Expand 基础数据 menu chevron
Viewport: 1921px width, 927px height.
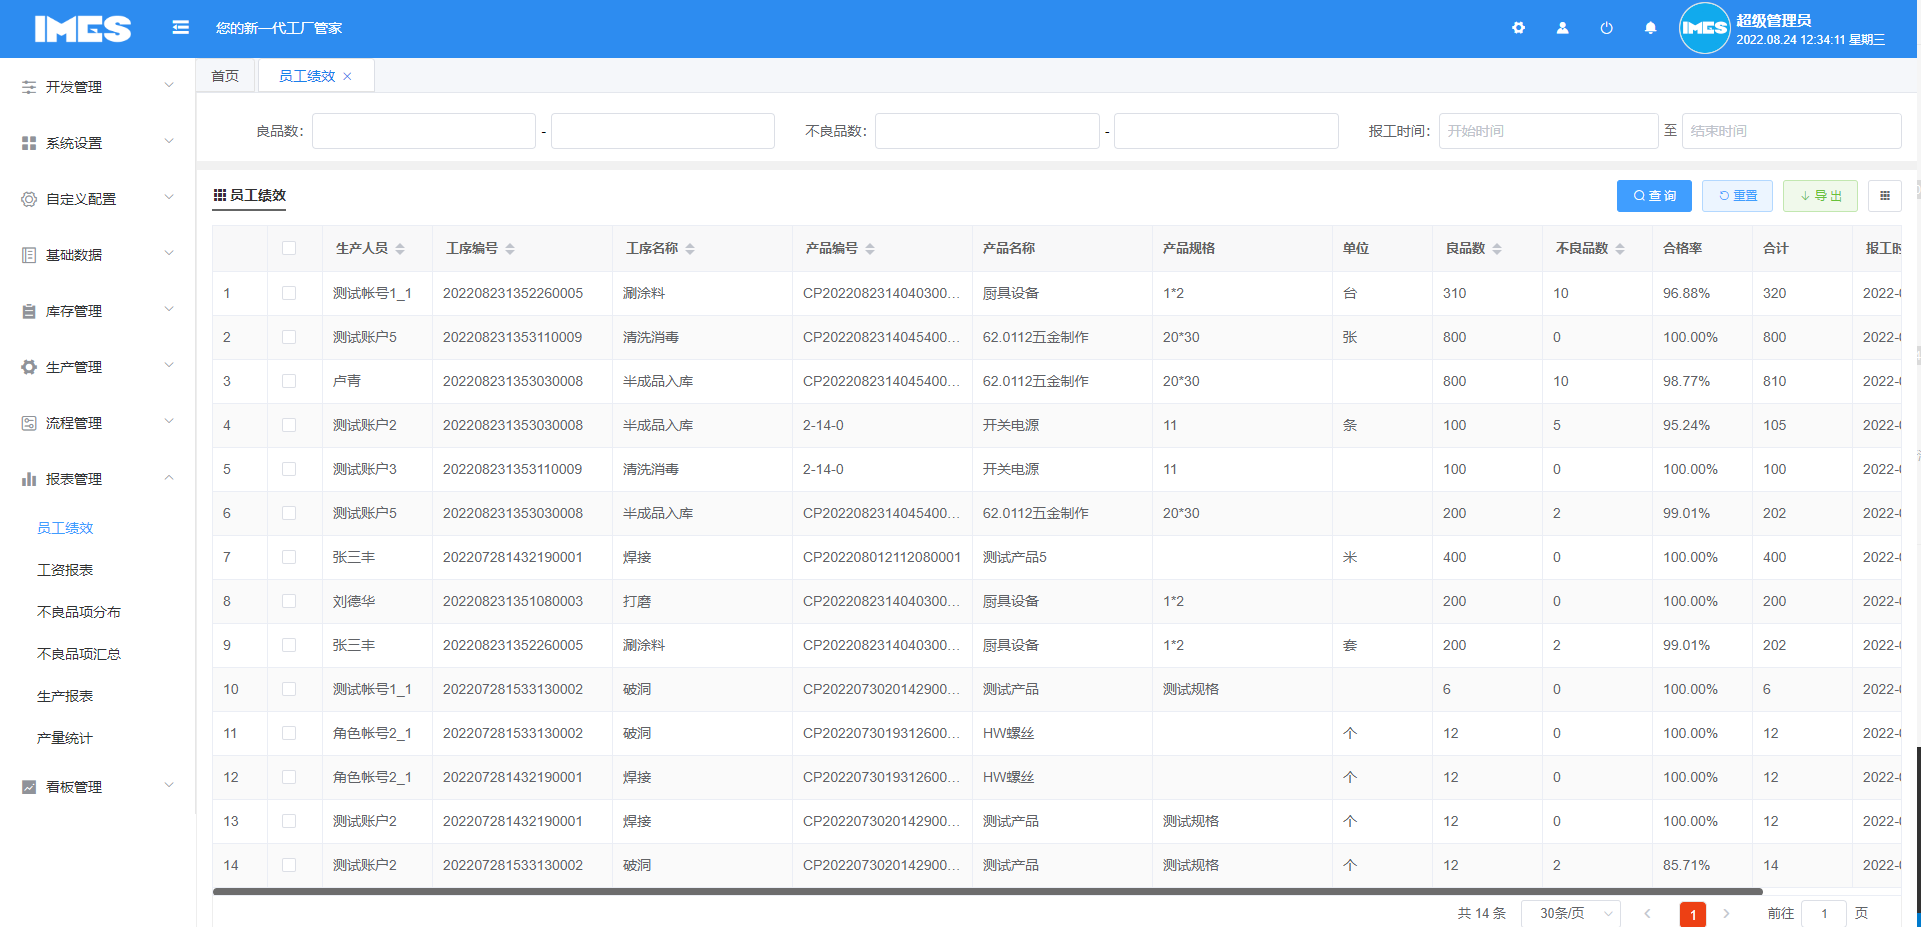169,254
